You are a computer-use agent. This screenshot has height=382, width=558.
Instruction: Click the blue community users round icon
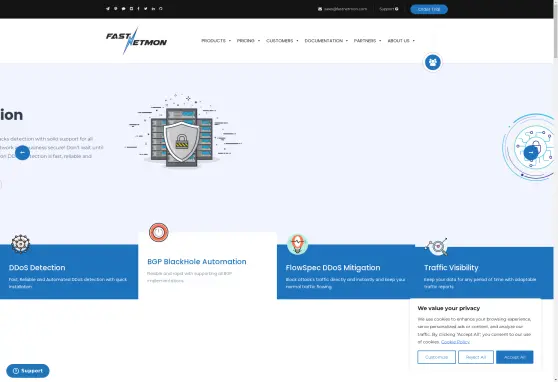433,62
